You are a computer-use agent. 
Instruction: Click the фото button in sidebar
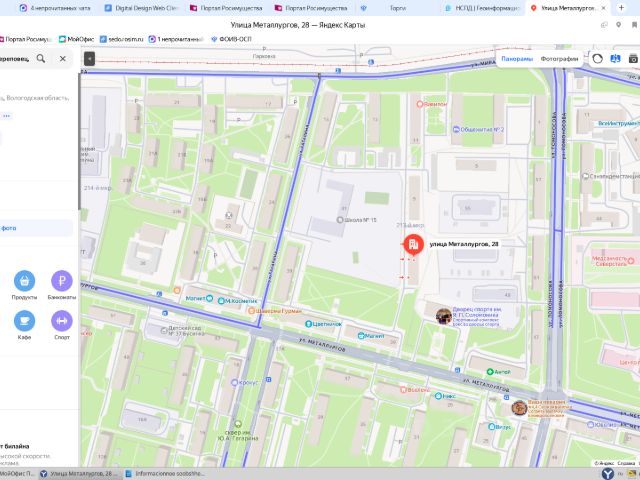point(37,228)
